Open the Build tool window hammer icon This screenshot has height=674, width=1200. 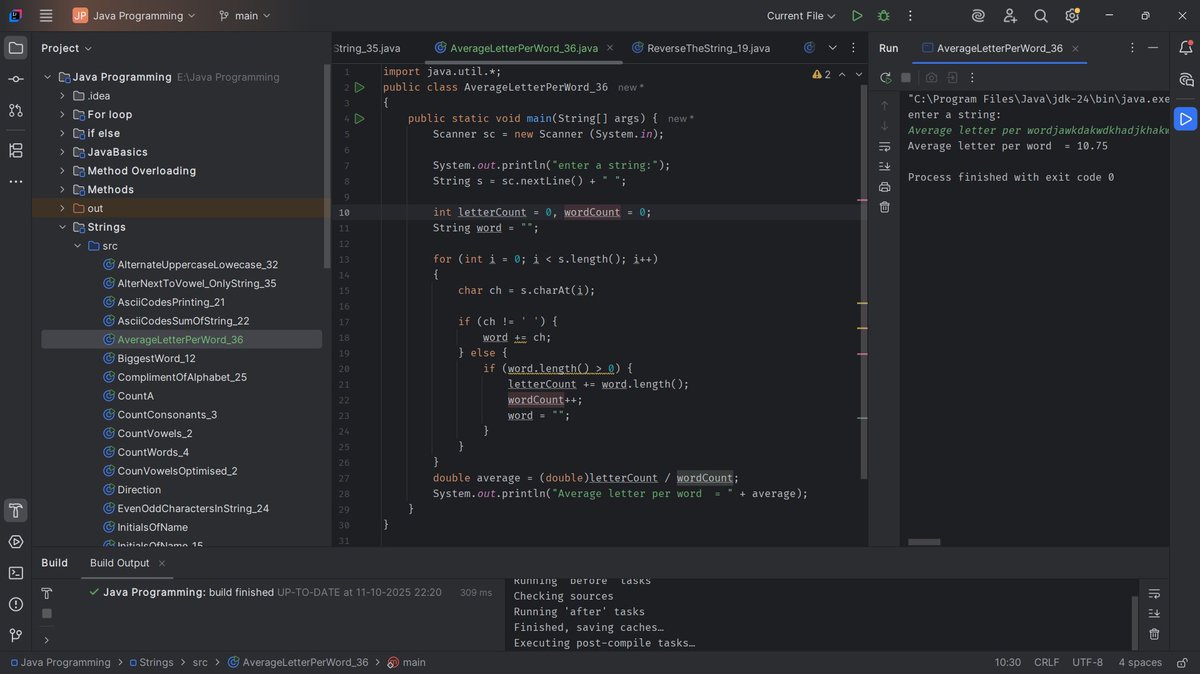pos(16,511)
